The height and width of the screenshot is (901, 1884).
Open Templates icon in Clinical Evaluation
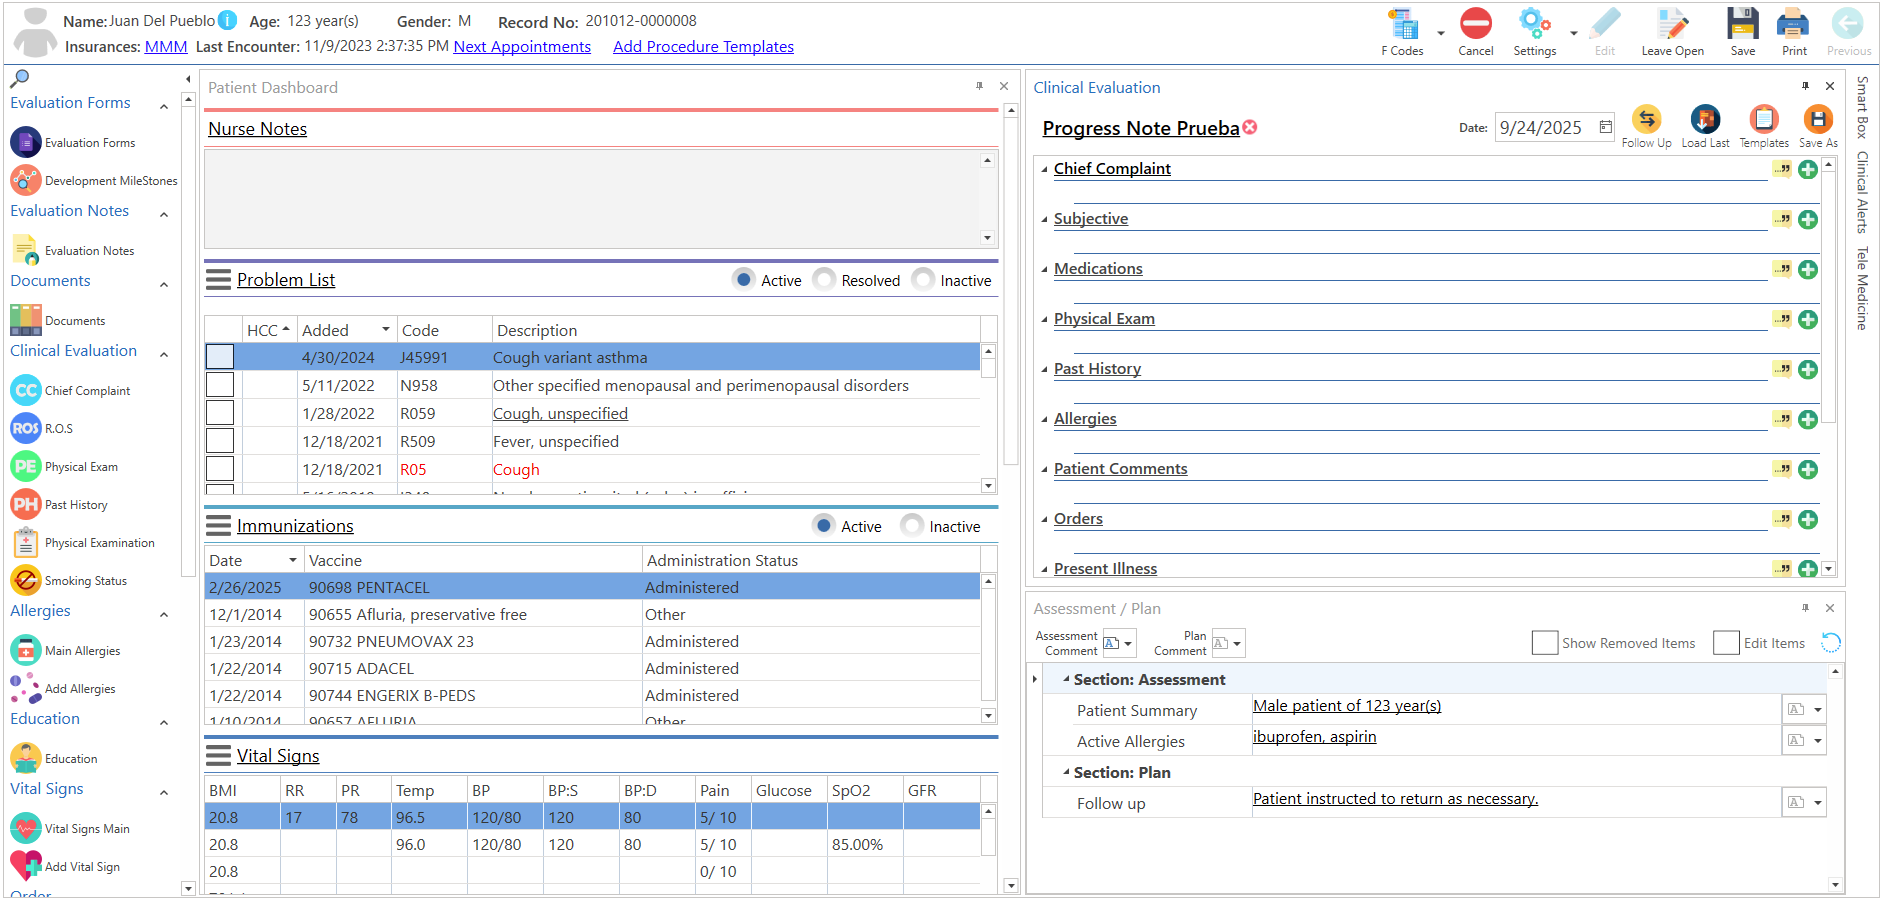[x=1764, y=119]
